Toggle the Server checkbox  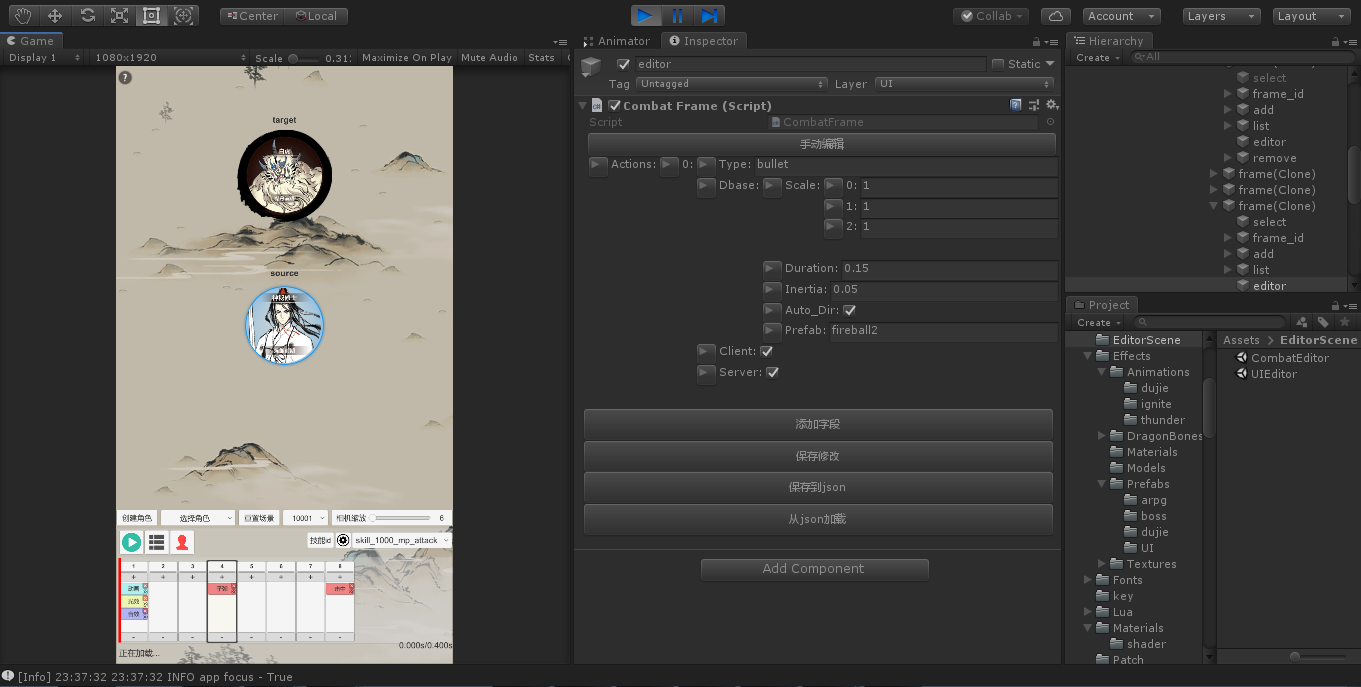(x=772, y=372)
